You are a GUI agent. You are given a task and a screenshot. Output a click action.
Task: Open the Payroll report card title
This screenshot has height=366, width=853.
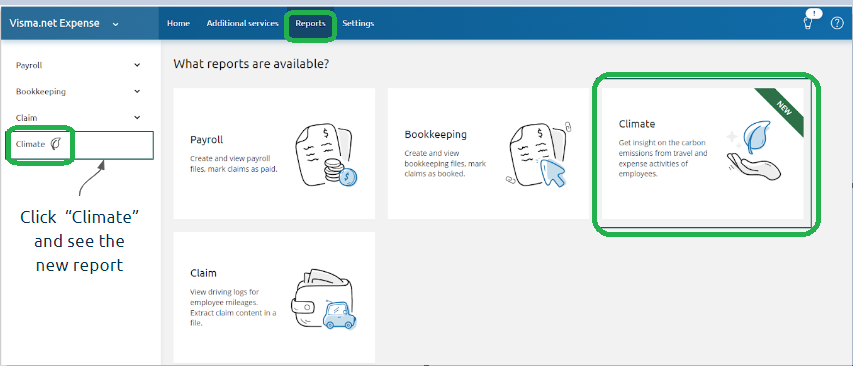207,140
